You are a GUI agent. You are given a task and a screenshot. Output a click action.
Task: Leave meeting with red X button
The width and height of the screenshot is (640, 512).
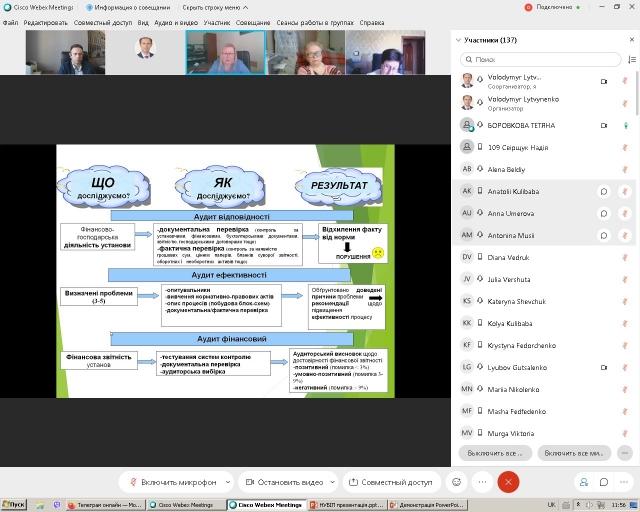pyautogui.click(x=508, y=482)
